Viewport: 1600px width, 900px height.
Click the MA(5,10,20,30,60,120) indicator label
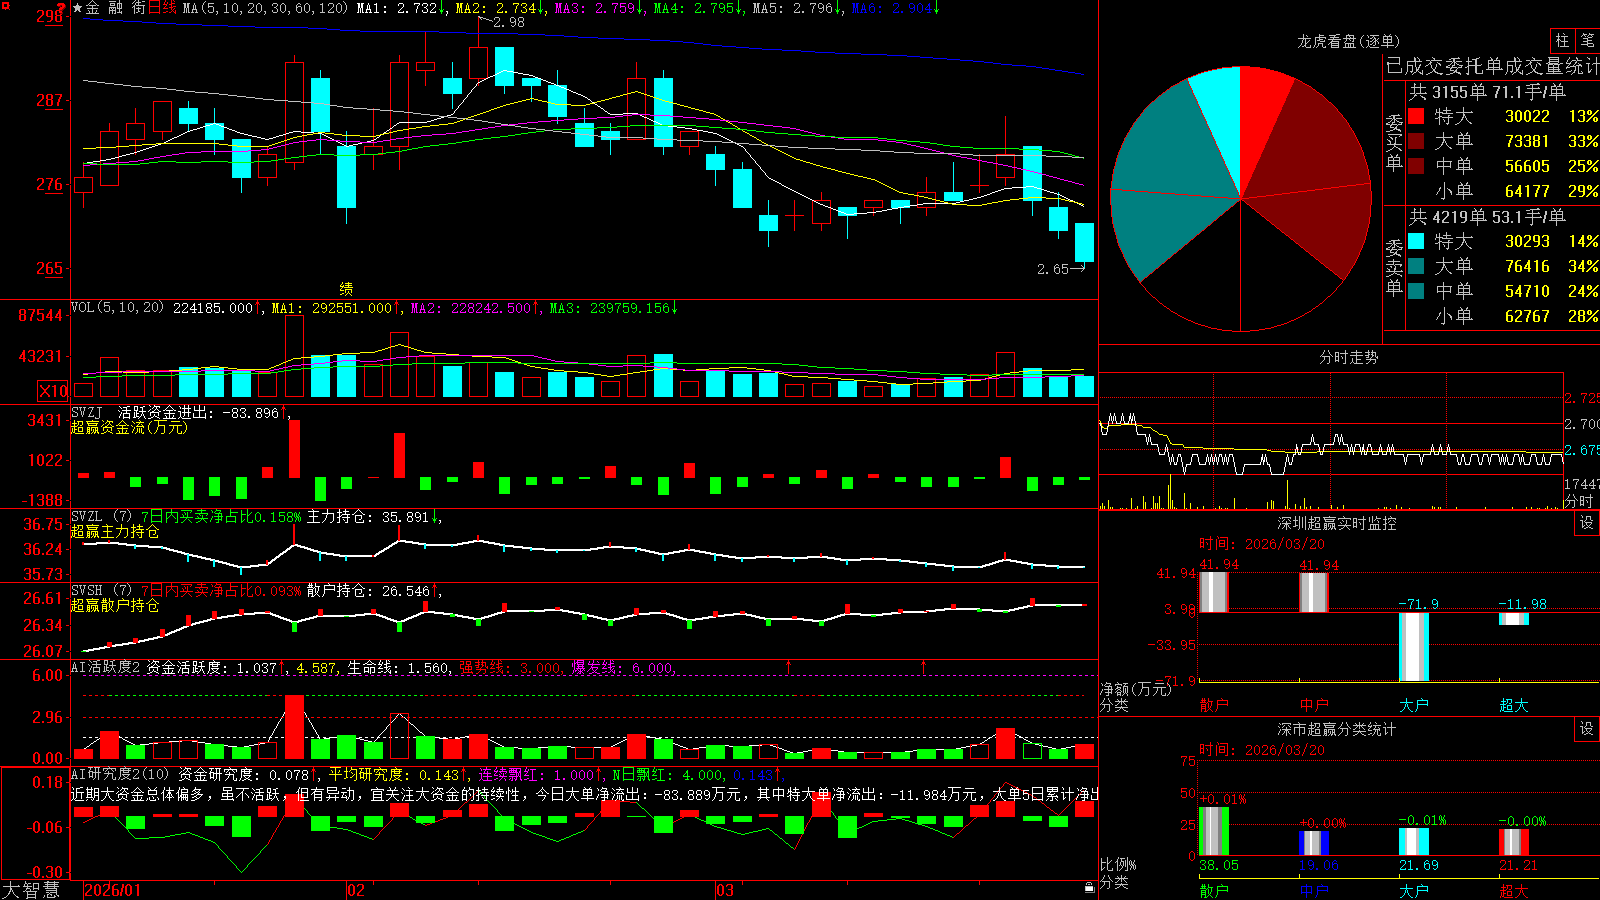tap(265, 8)
